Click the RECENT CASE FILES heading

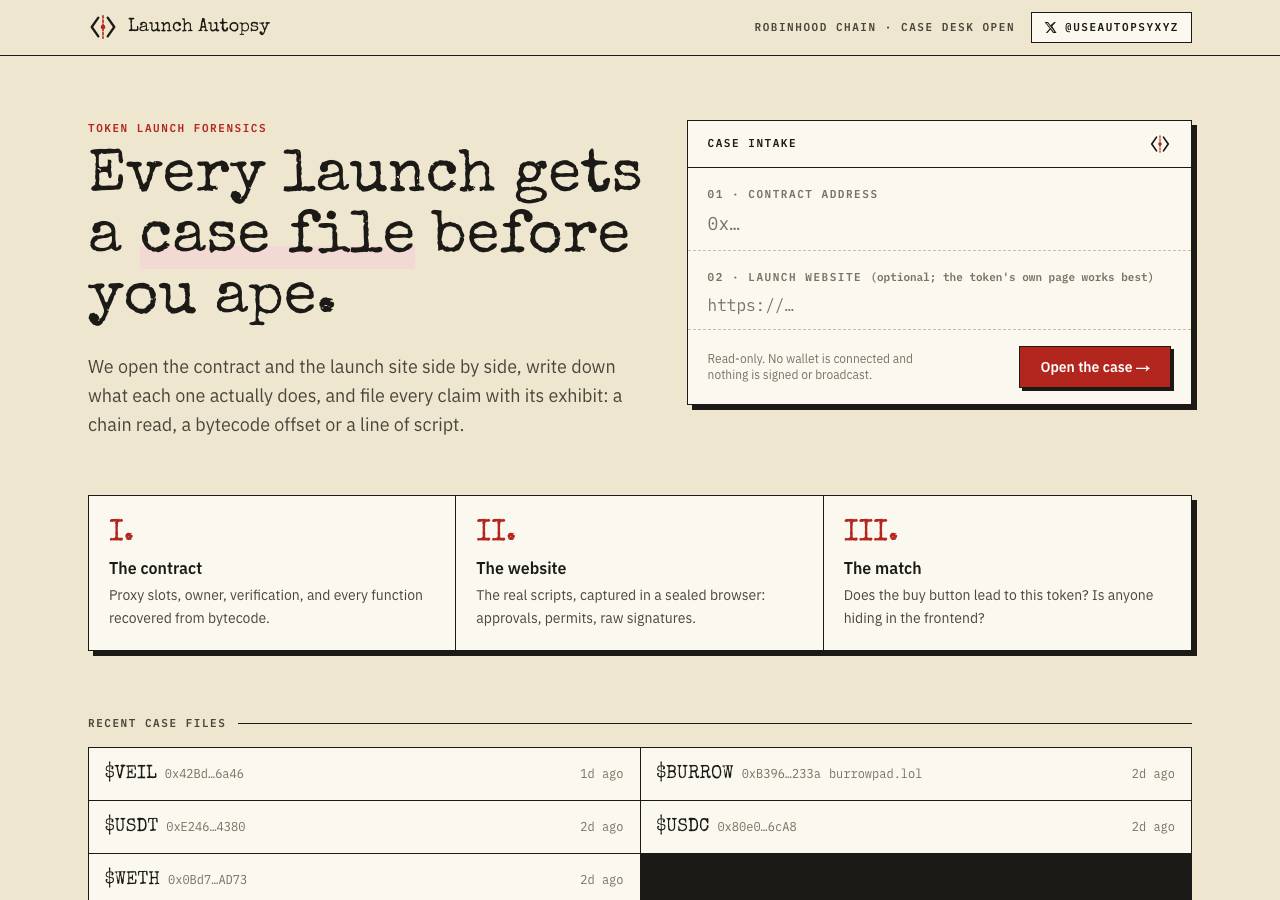pos(157,723)
